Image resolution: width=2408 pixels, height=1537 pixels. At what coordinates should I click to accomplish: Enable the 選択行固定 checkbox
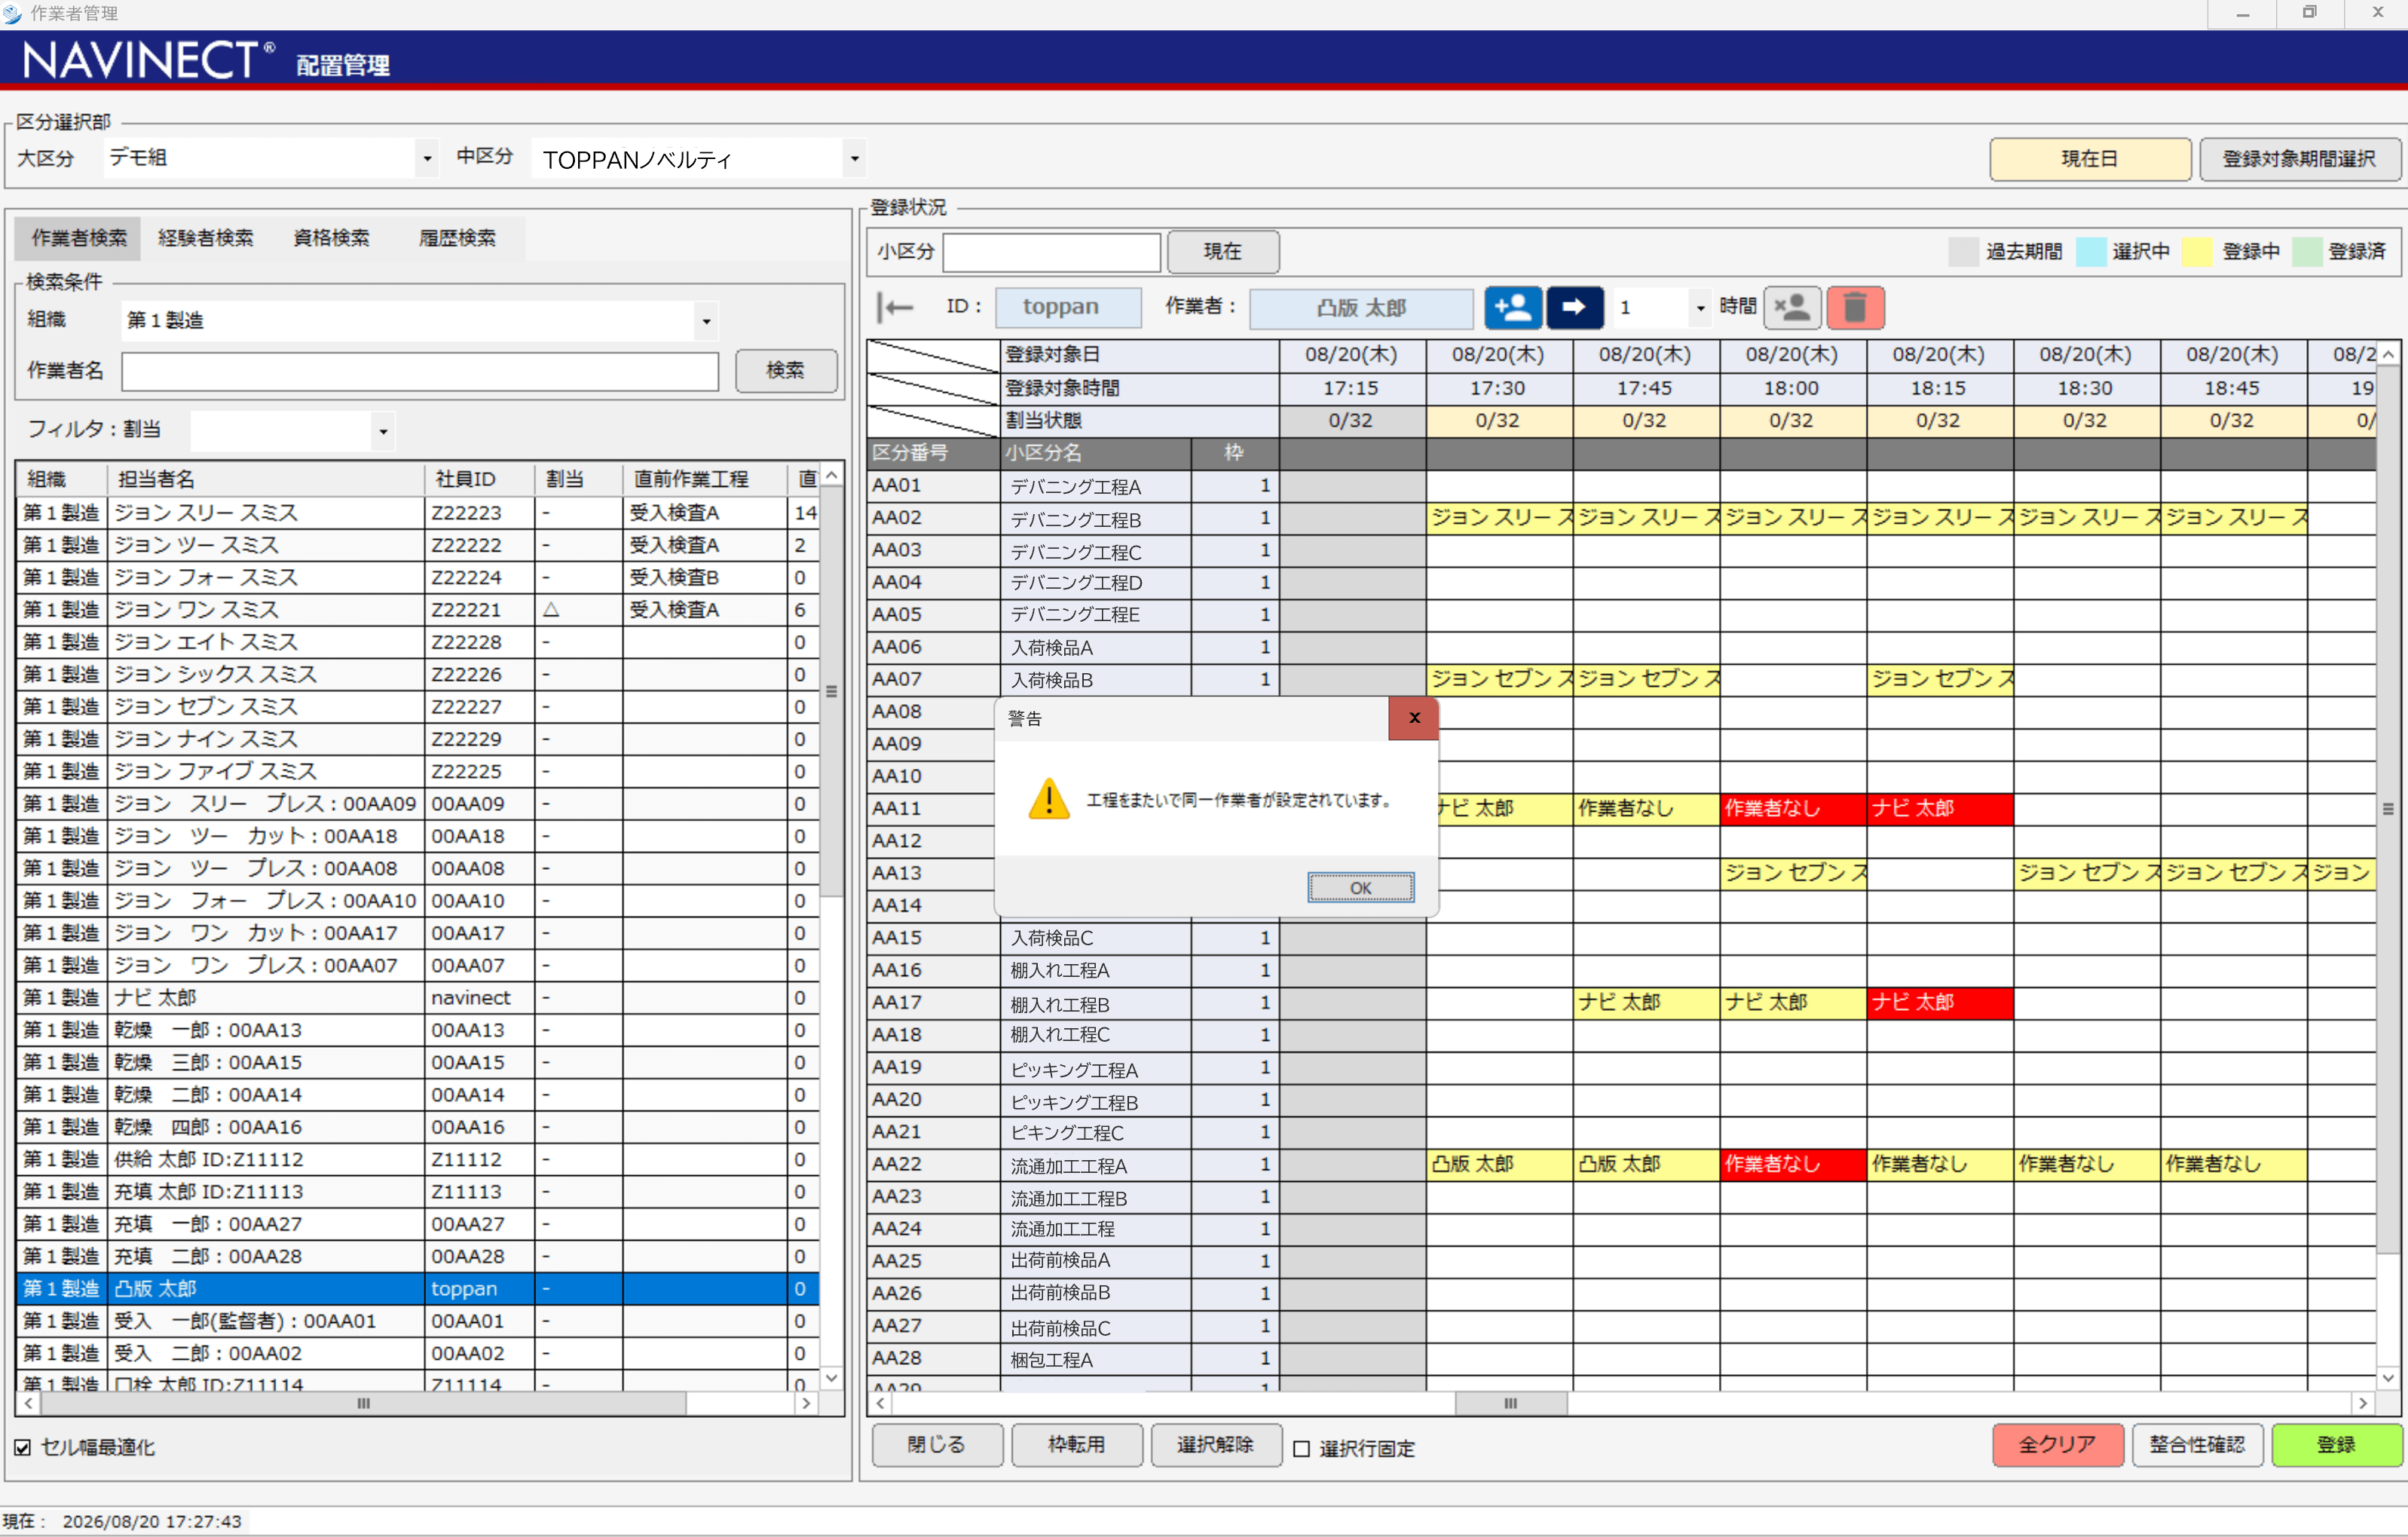point(1301,1448)
